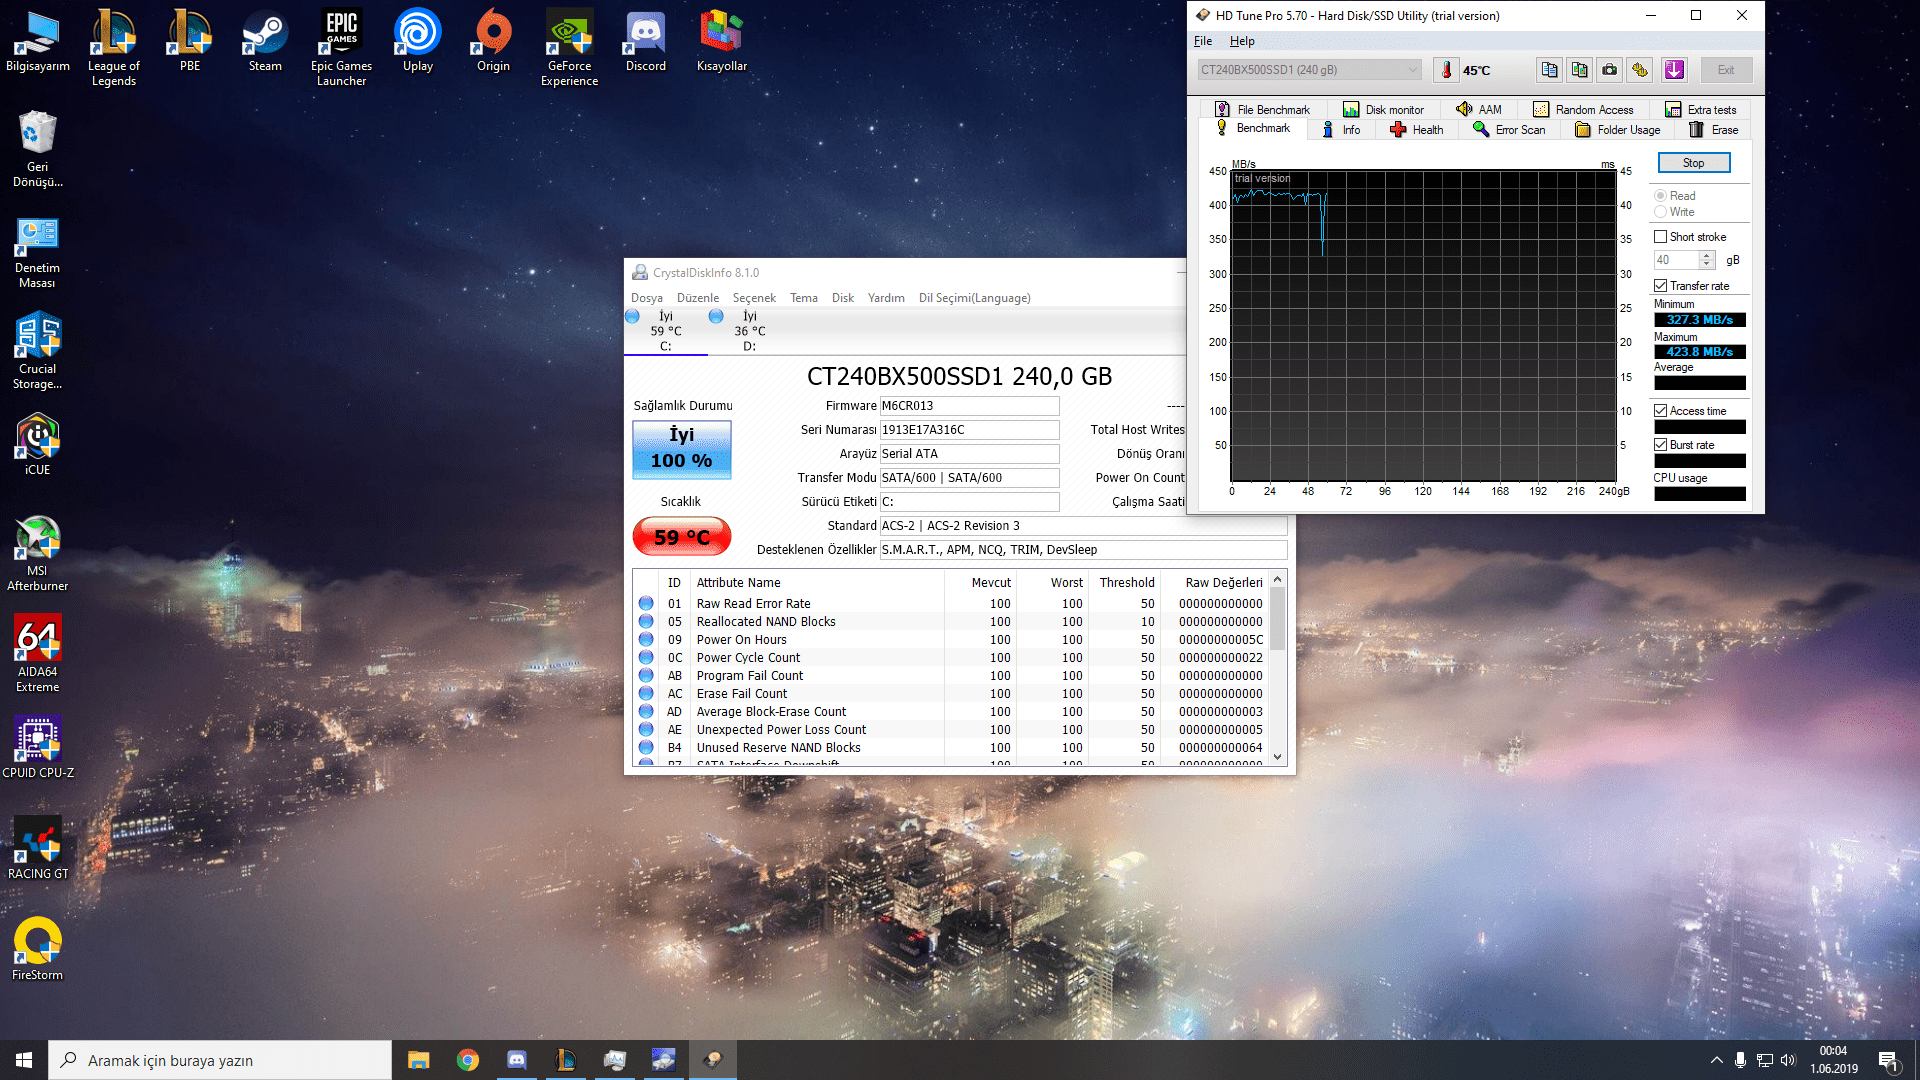The image size is (1920, 1080).
Task: Open Discord from the taskbar
Action: click(x=517, y=1060)
